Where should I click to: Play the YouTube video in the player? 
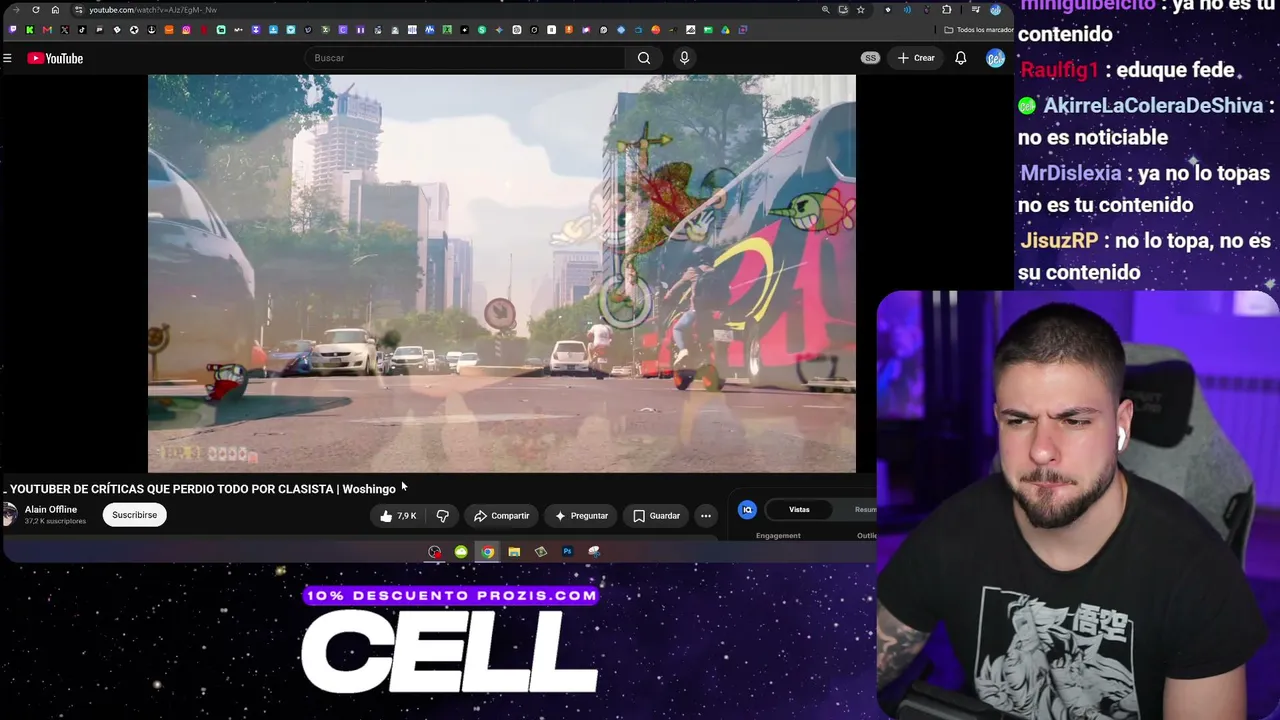click(x=502, y=273)
